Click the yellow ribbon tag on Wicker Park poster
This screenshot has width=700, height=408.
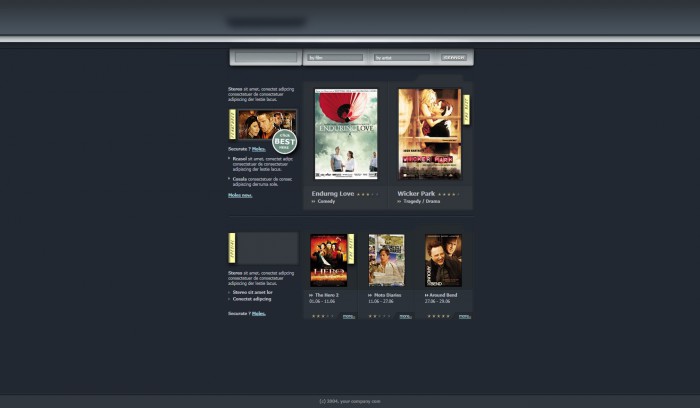coord(467,110)
